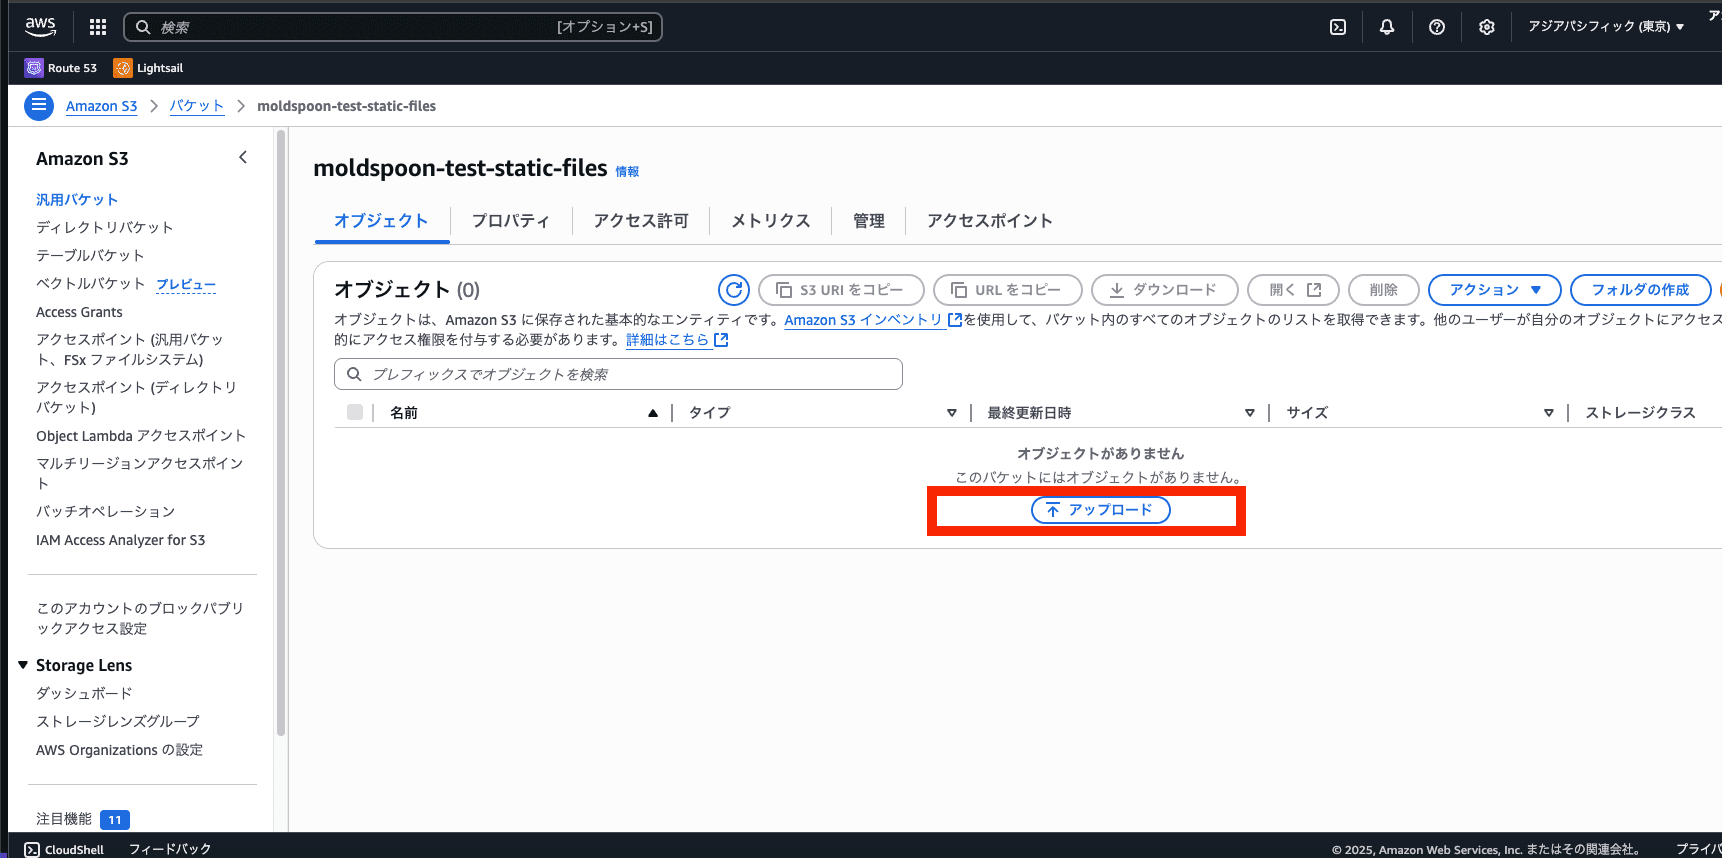
Task: Open General purpose buckets in sidebar
Action: [77, 200]
